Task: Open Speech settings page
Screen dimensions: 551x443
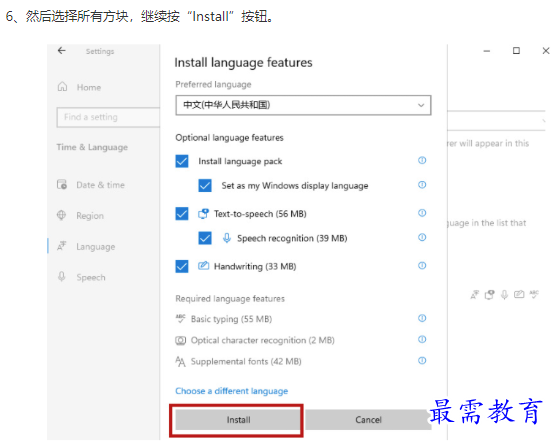Action: pyautogui.click(x=91, y=277)
